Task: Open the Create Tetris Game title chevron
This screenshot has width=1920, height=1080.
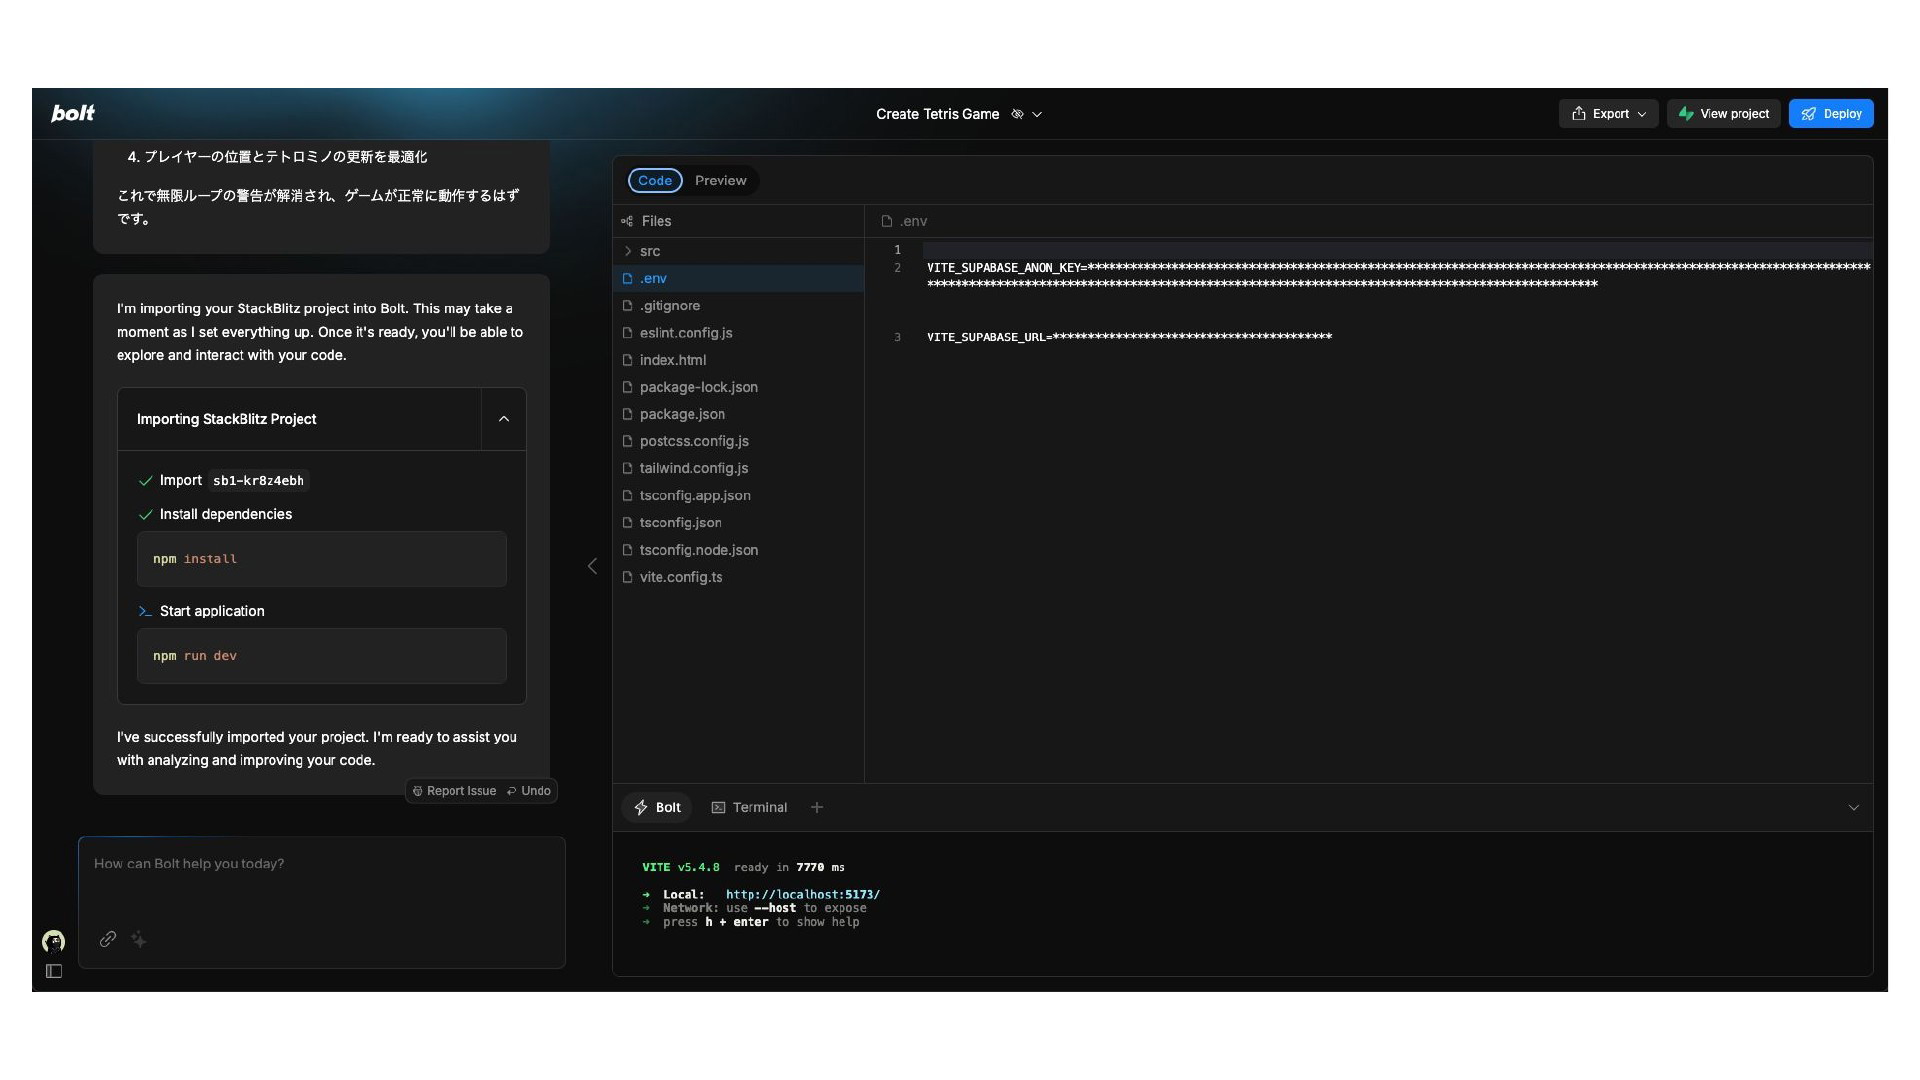Action: click(x=1037, y=114)
